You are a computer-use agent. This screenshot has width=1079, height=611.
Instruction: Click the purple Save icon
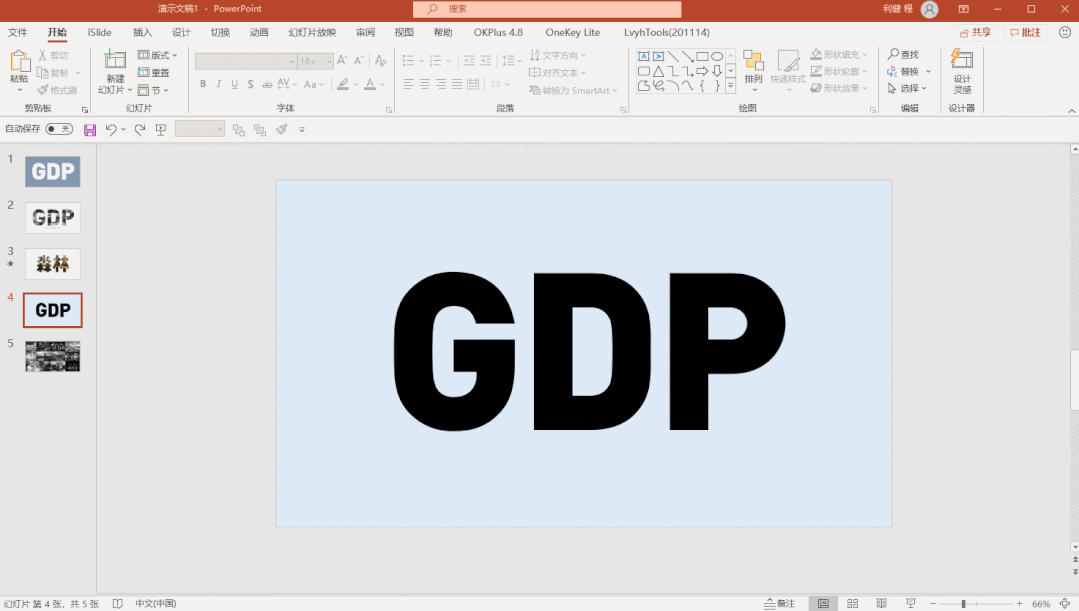click(x=90, y=129)
